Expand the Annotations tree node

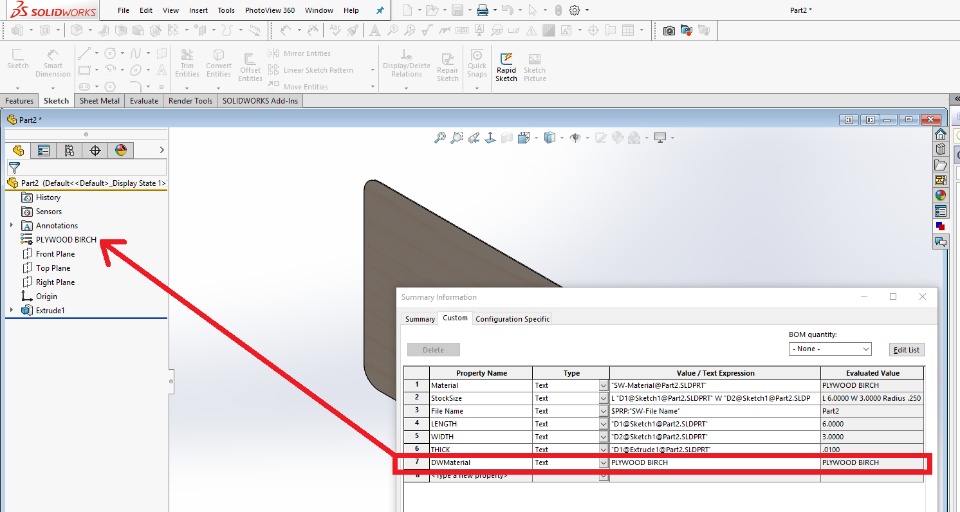click(x=11, y=225)
